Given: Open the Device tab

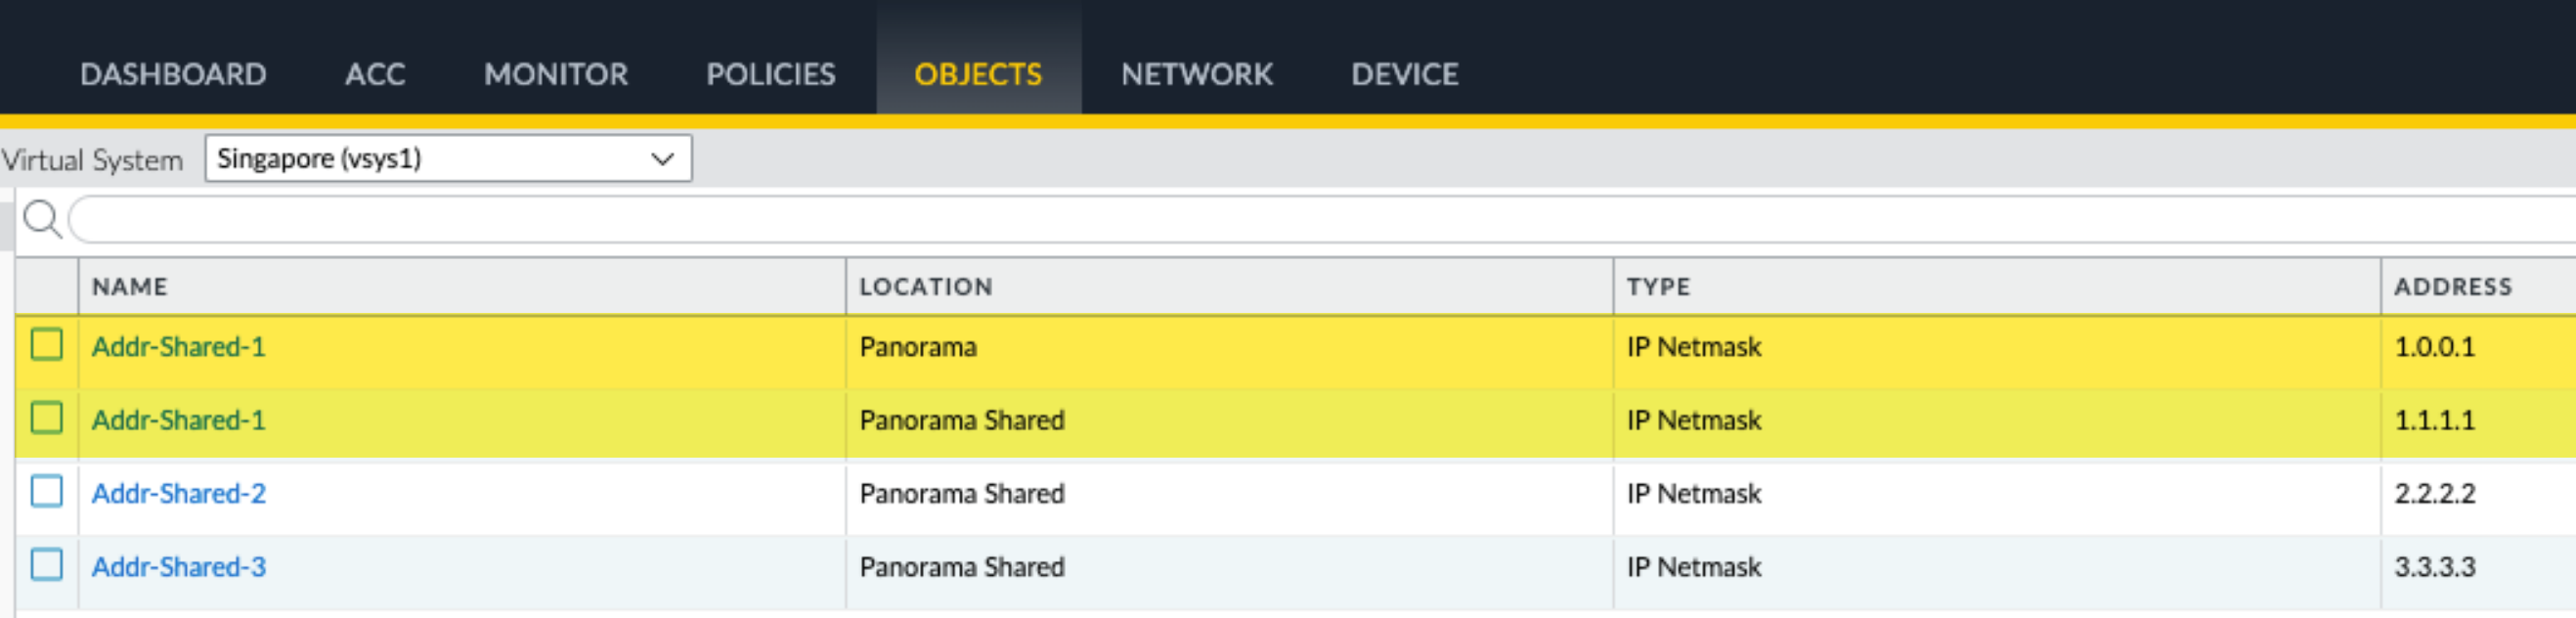Looking at the screenshot, I should click(1404, 74).
